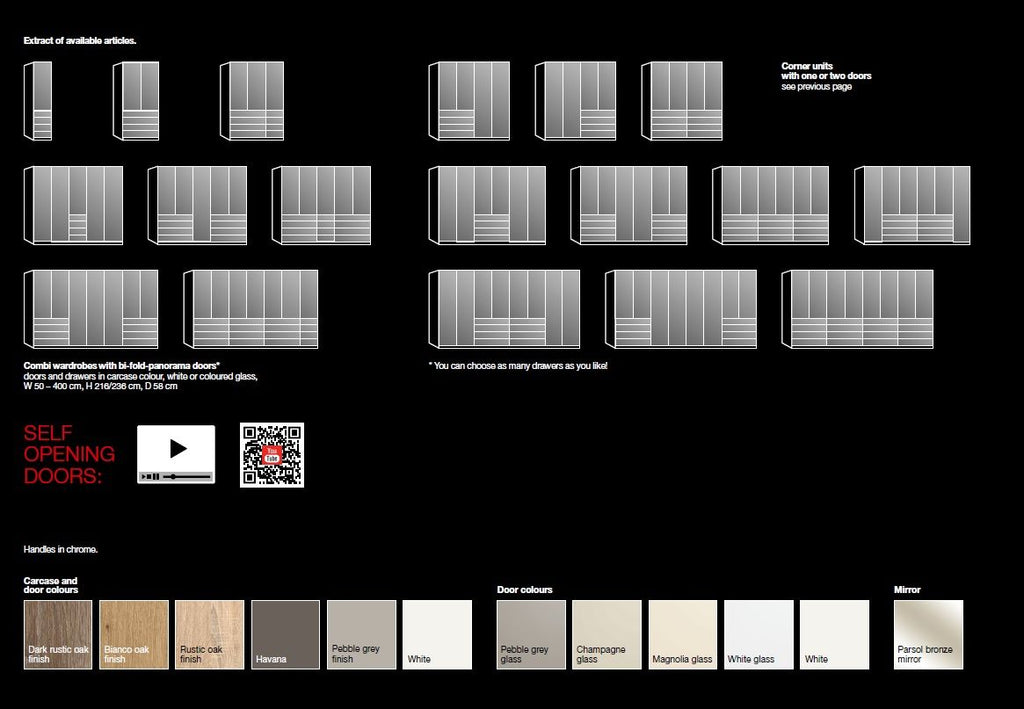Click the YouTube QR code
The image size is (1024, 709).
272,454
